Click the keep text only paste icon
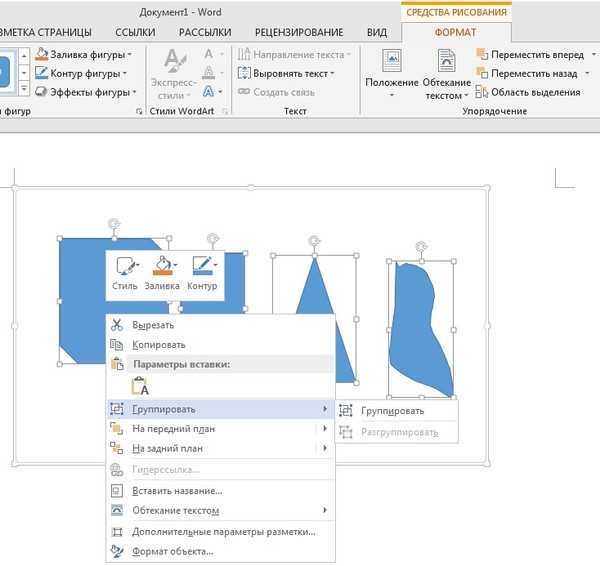 coord(140,386)
